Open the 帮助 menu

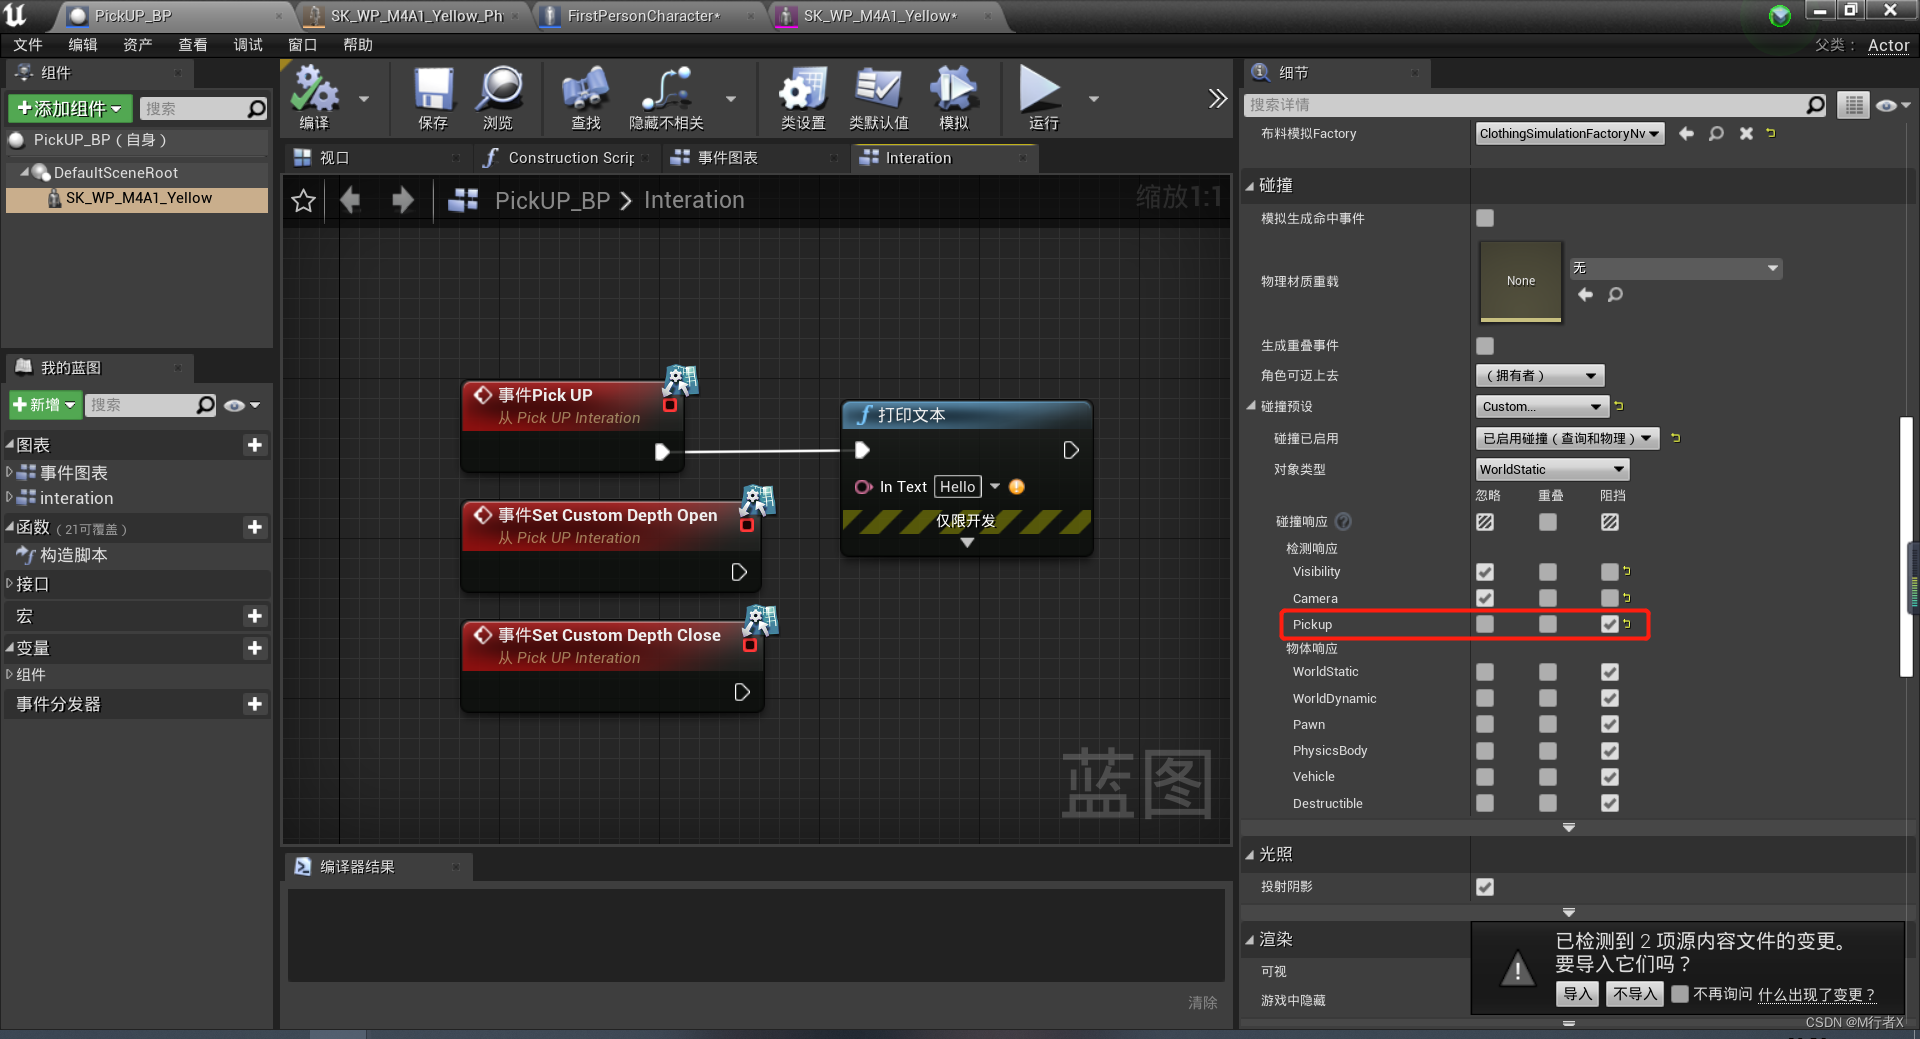click(358, 45)
